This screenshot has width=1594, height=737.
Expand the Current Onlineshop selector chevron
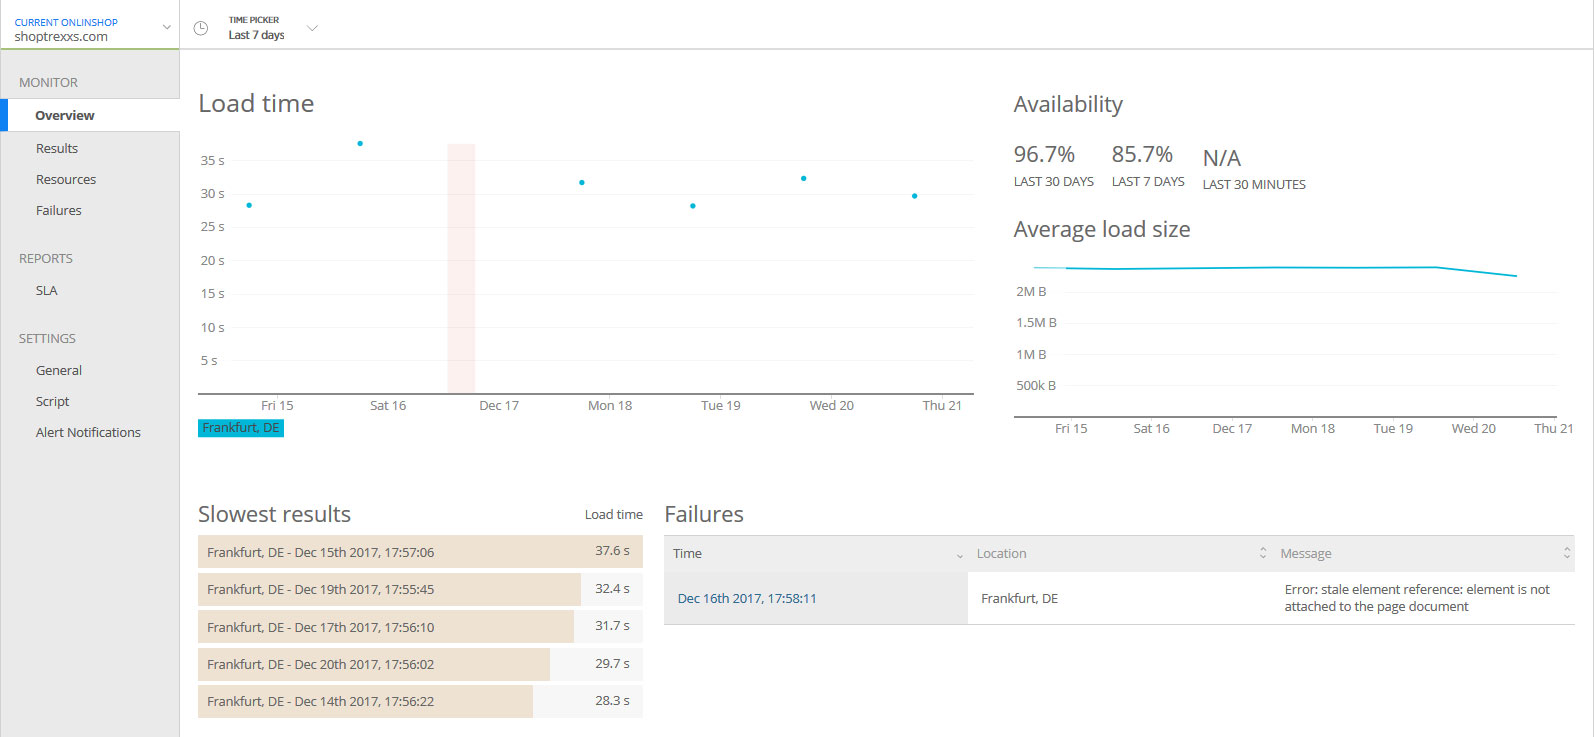[166, 28]
